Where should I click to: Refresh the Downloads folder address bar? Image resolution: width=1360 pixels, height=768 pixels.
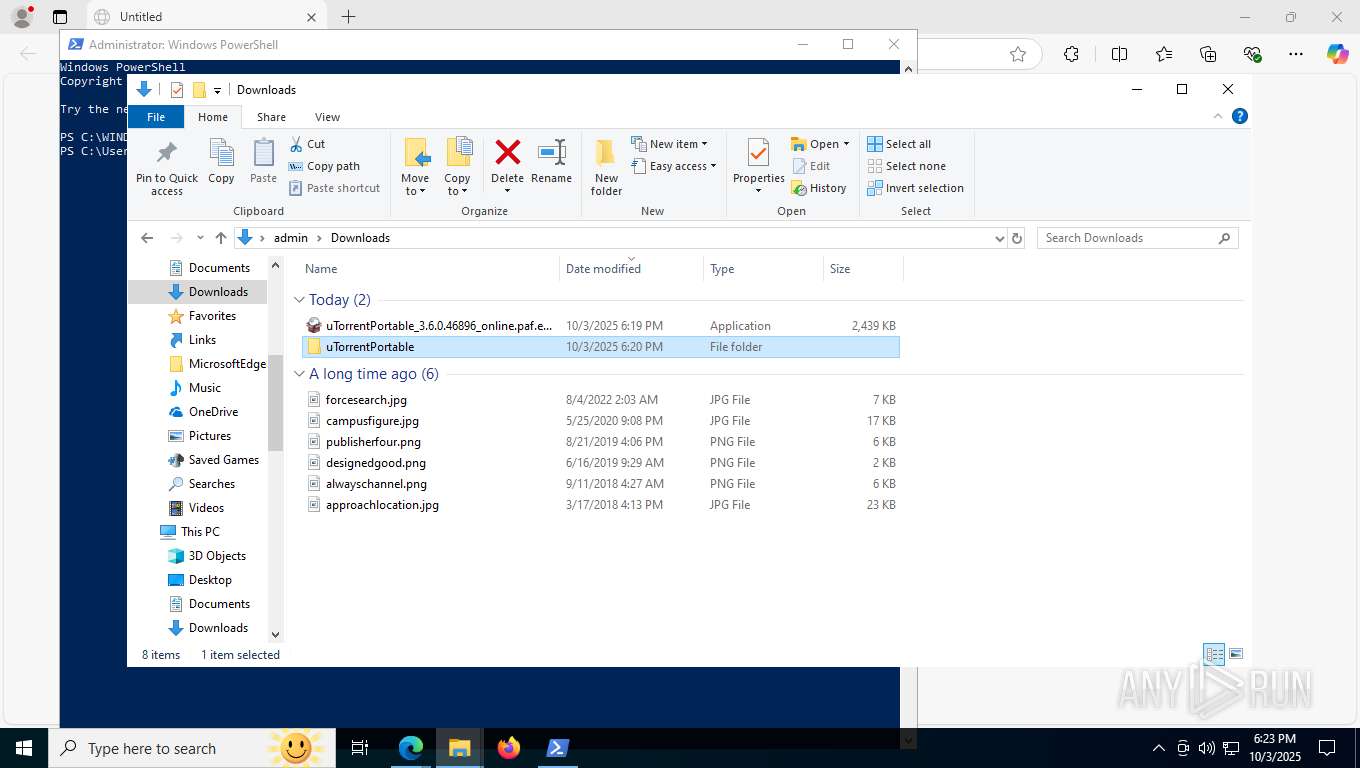pyautogui.click(x=1017, y=238)
